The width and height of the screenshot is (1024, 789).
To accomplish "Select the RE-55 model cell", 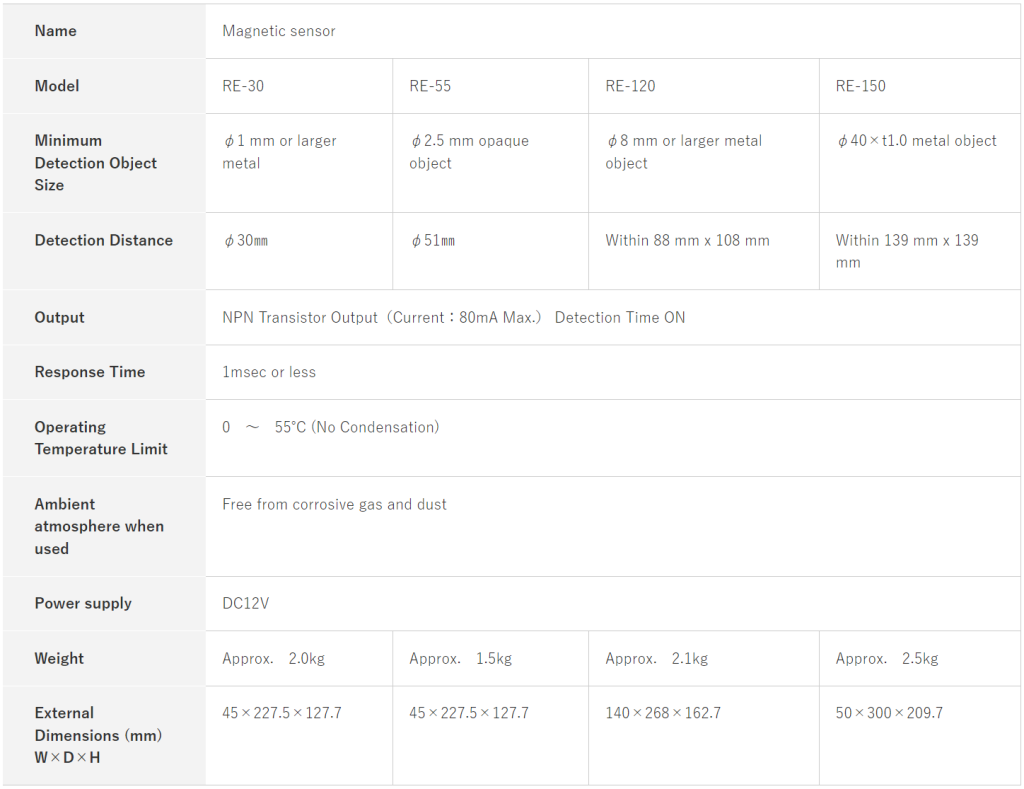I will click(430, 86).
